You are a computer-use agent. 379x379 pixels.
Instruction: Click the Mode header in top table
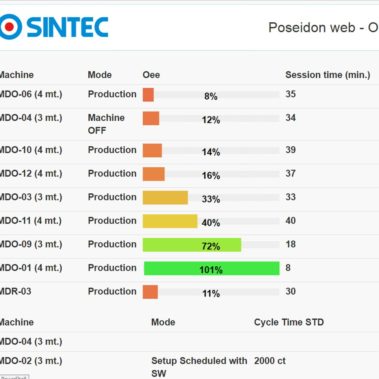[x=99, y=75]
